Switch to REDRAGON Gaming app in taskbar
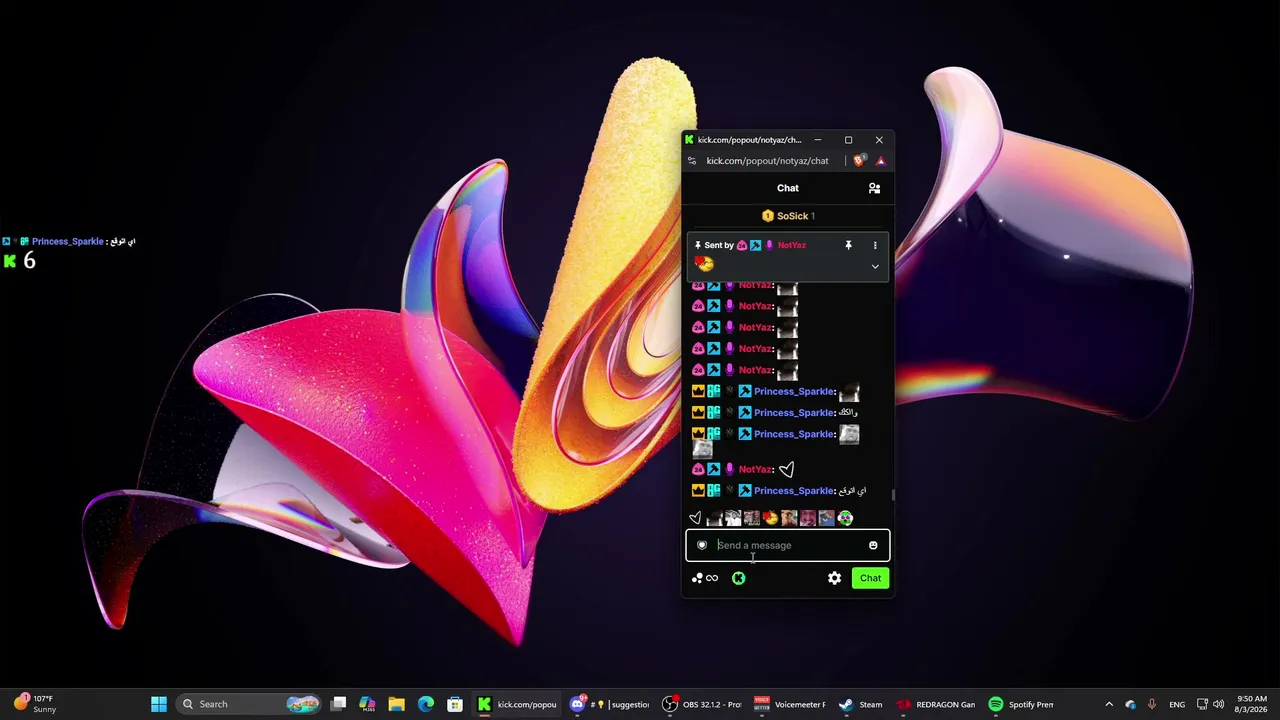The height and width of the screenshot is (720, 1280). coord(936,704)
